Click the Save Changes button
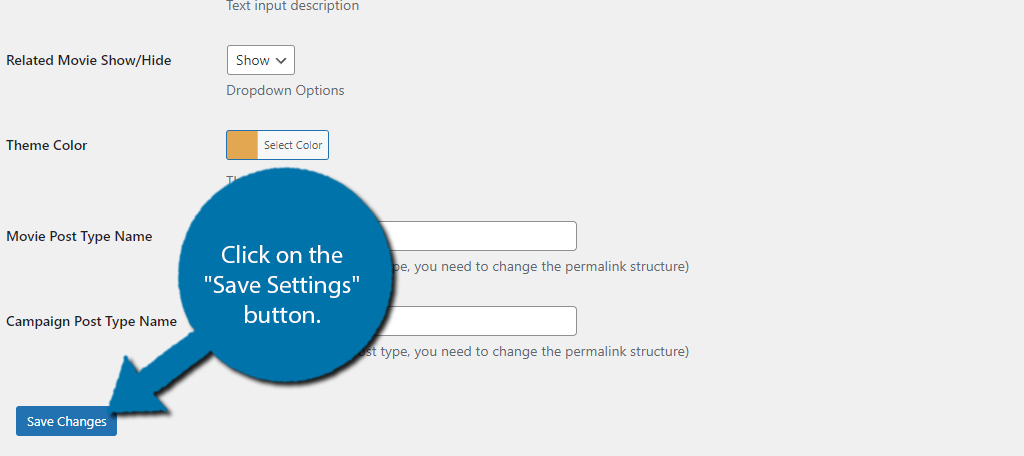 click(x=67, y=421)
